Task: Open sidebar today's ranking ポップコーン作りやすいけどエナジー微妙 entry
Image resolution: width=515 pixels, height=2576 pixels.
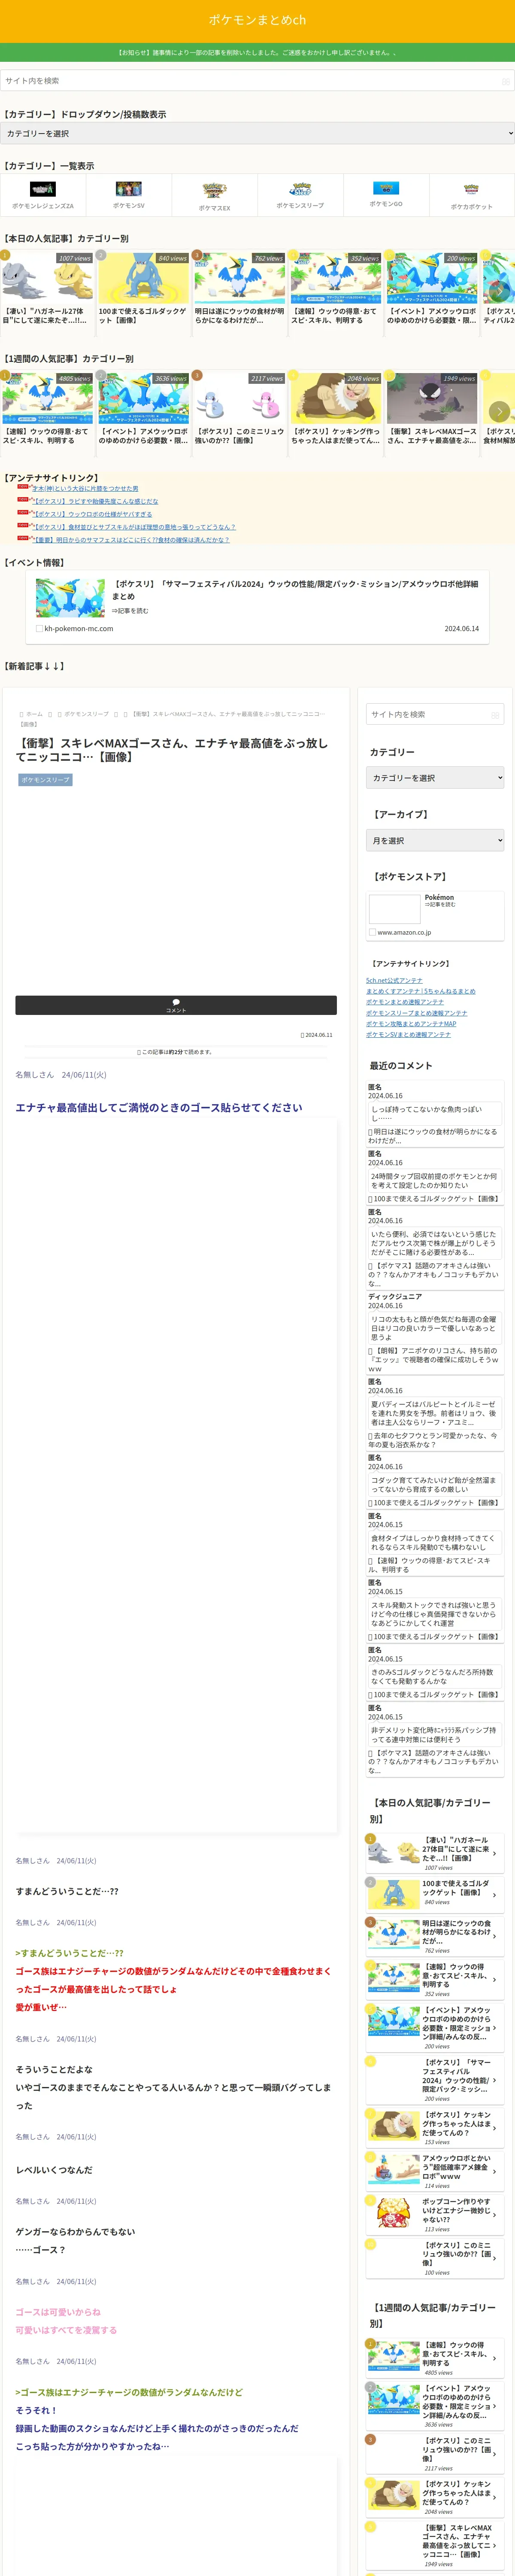Action: pyautogui.click(x=435, y=2215)
